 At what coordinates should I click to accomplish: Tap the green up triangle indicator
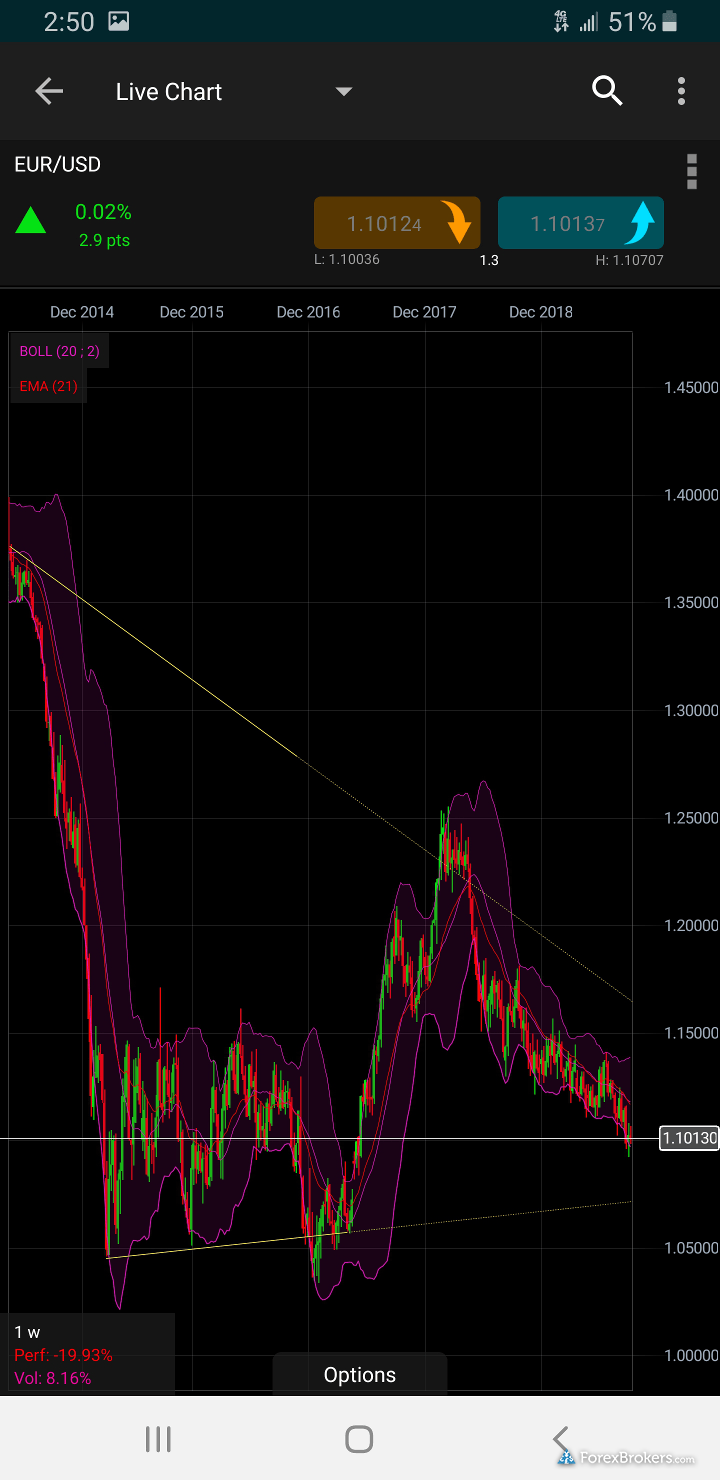pyautogui.click(x=30, y=220)
